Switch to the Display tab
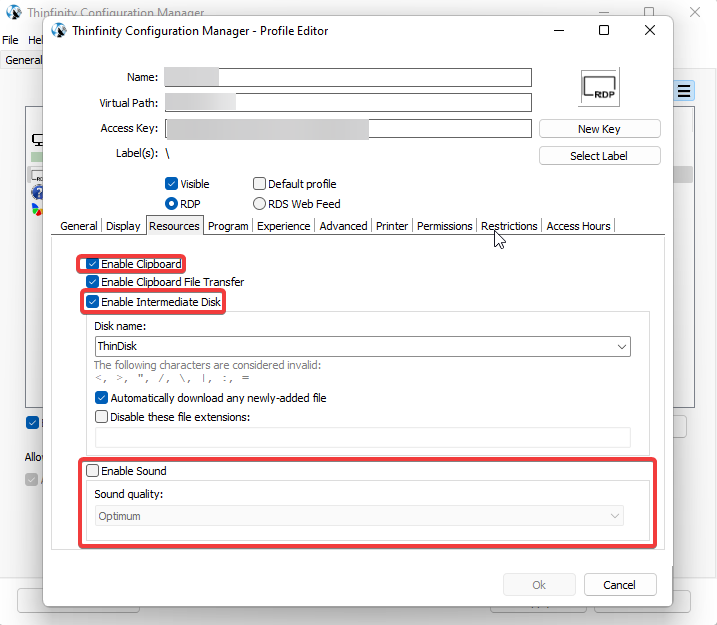This screenshot has height=625, width=717. click(x=123, y=226)
